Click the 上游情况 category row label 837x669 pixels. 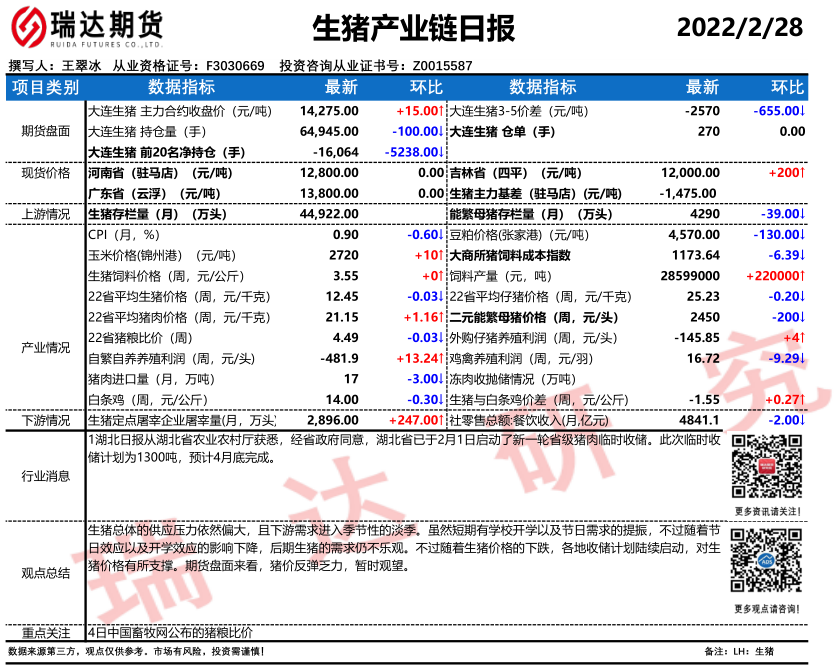pyautogui.click(x=45, y=213)
